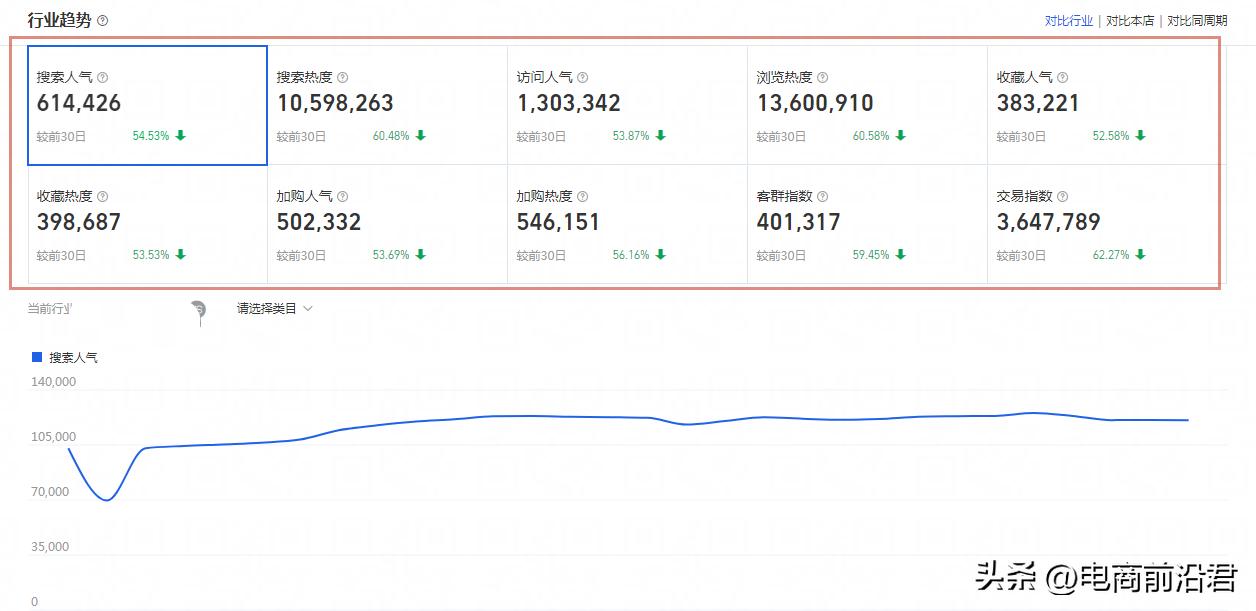
Task: Select the 搜索人气 614,426 metric card
Action: [x=148, y=105]
